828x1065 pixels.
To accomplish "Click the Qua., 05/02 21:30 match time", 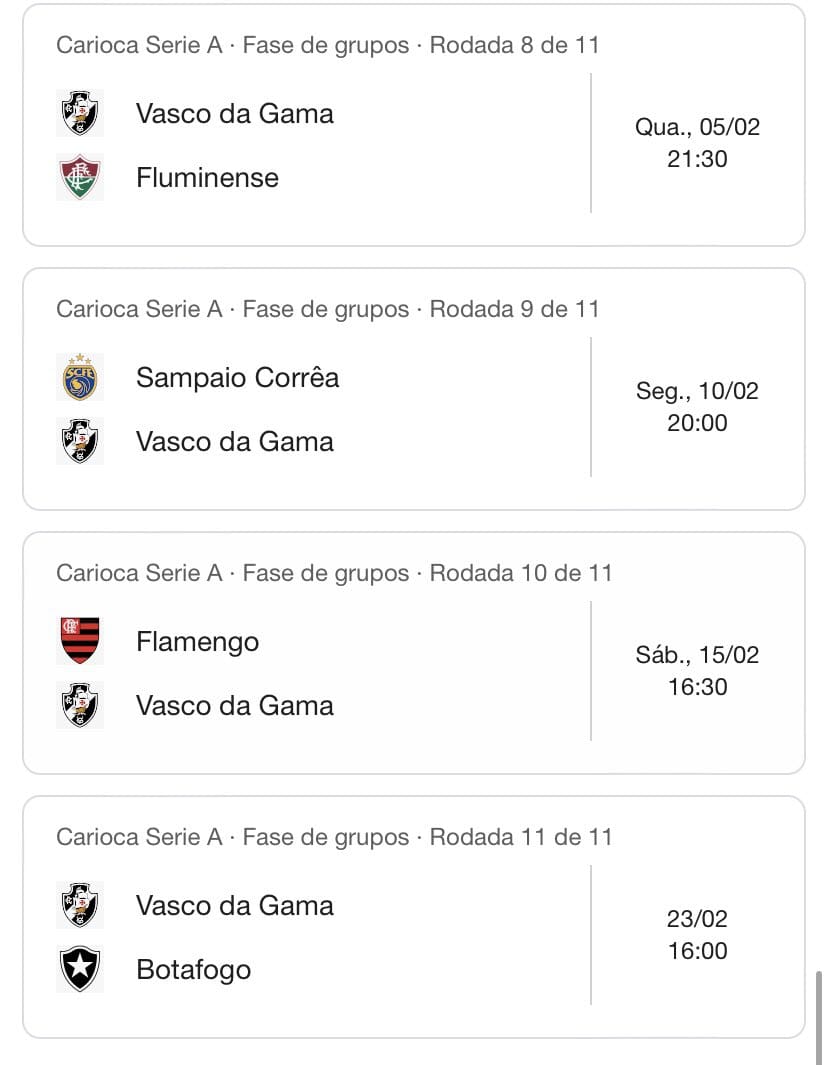I will click(x=697, y=143).
